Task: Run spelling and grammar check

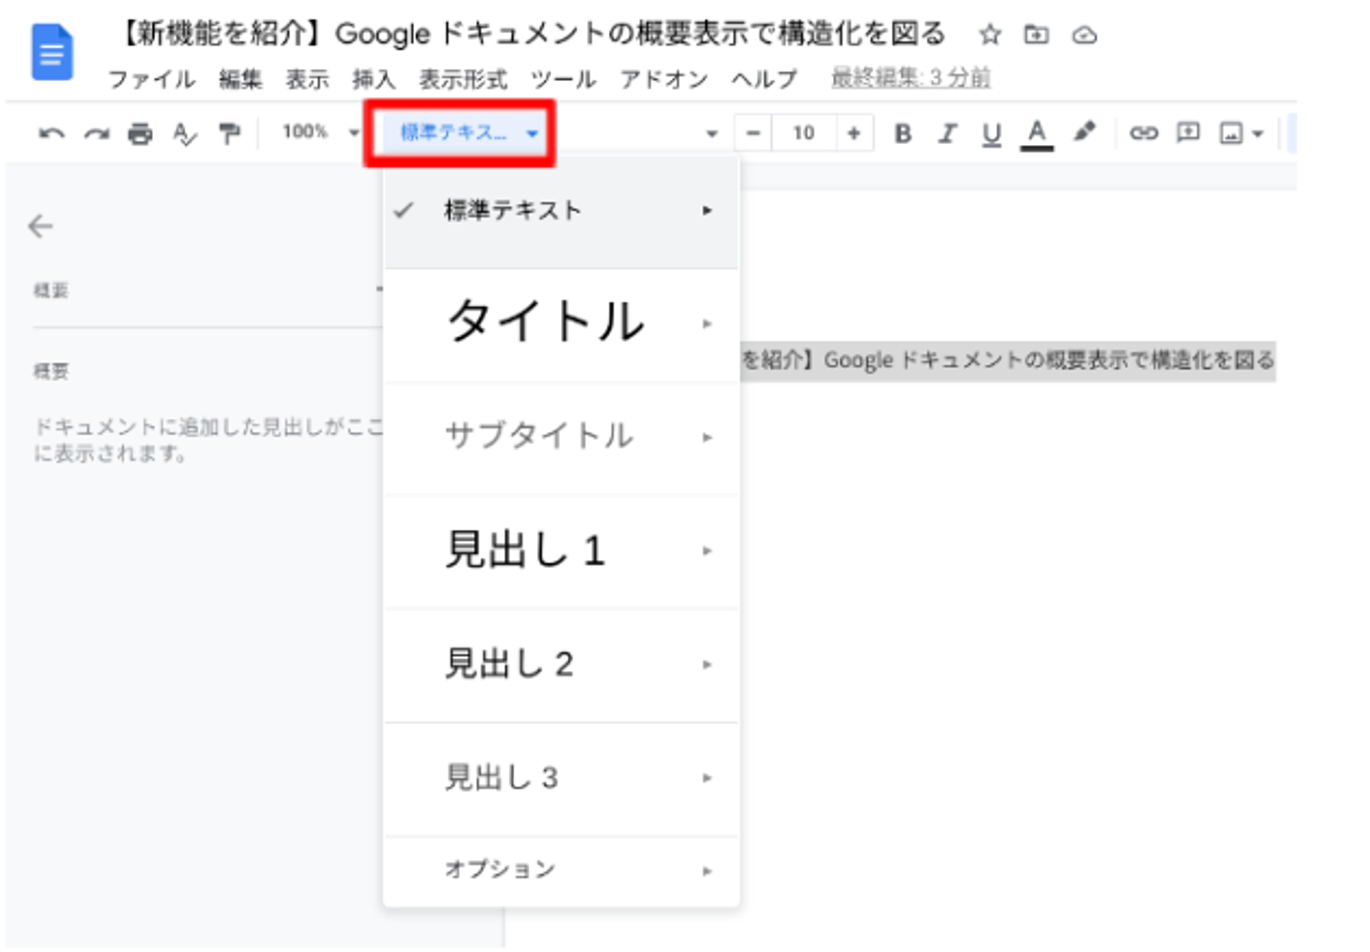Action: tap(185, 133)
